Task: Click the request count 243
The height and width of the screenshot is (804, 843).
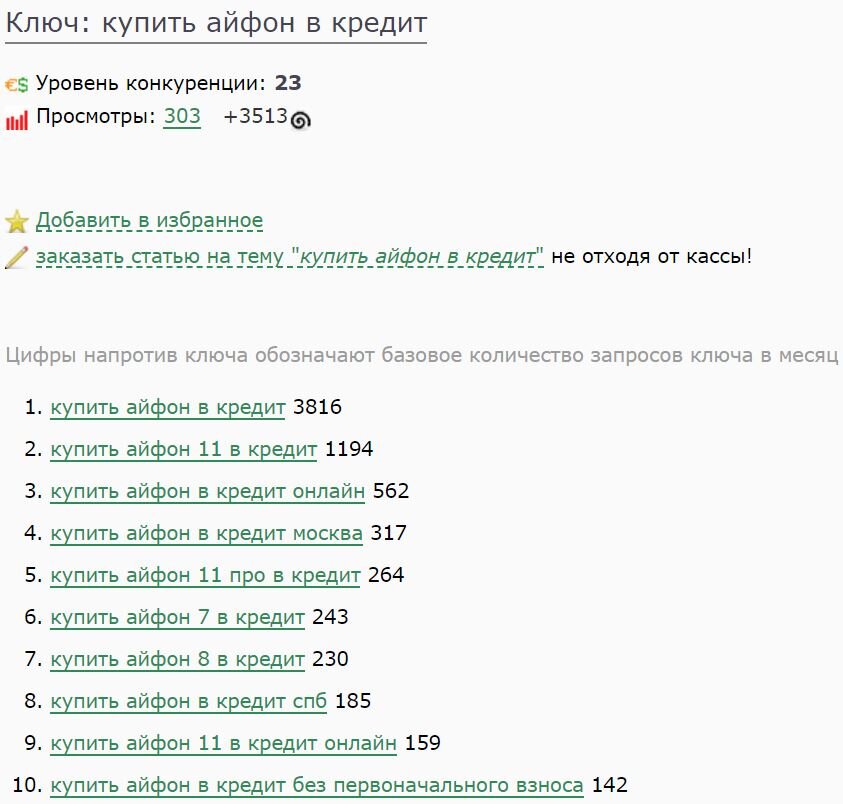Action: (330, 617)
